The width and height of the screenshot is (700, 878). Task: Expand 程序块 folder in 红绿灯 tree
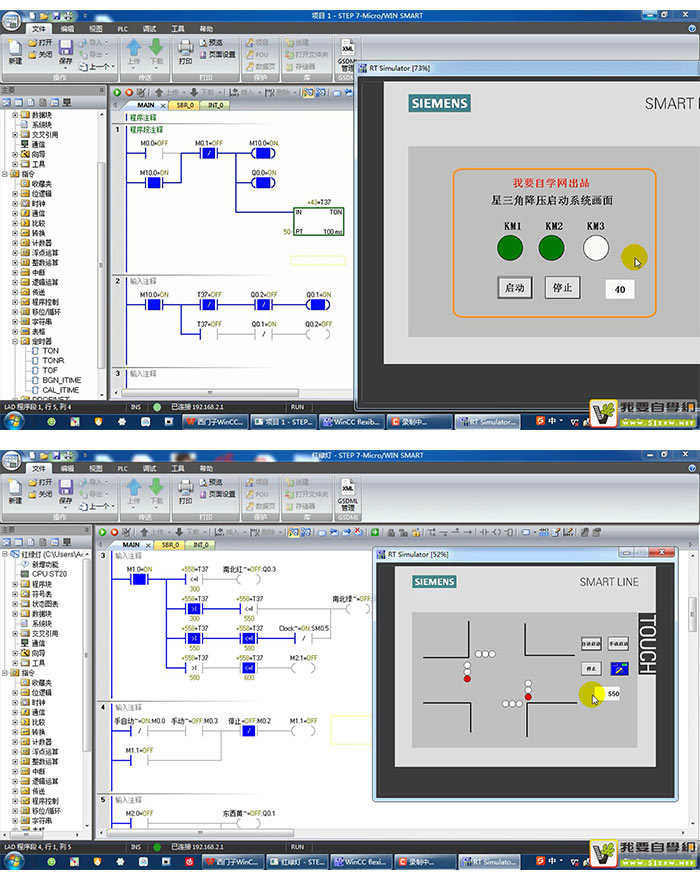pyautogui.click(x=15, y=584)
